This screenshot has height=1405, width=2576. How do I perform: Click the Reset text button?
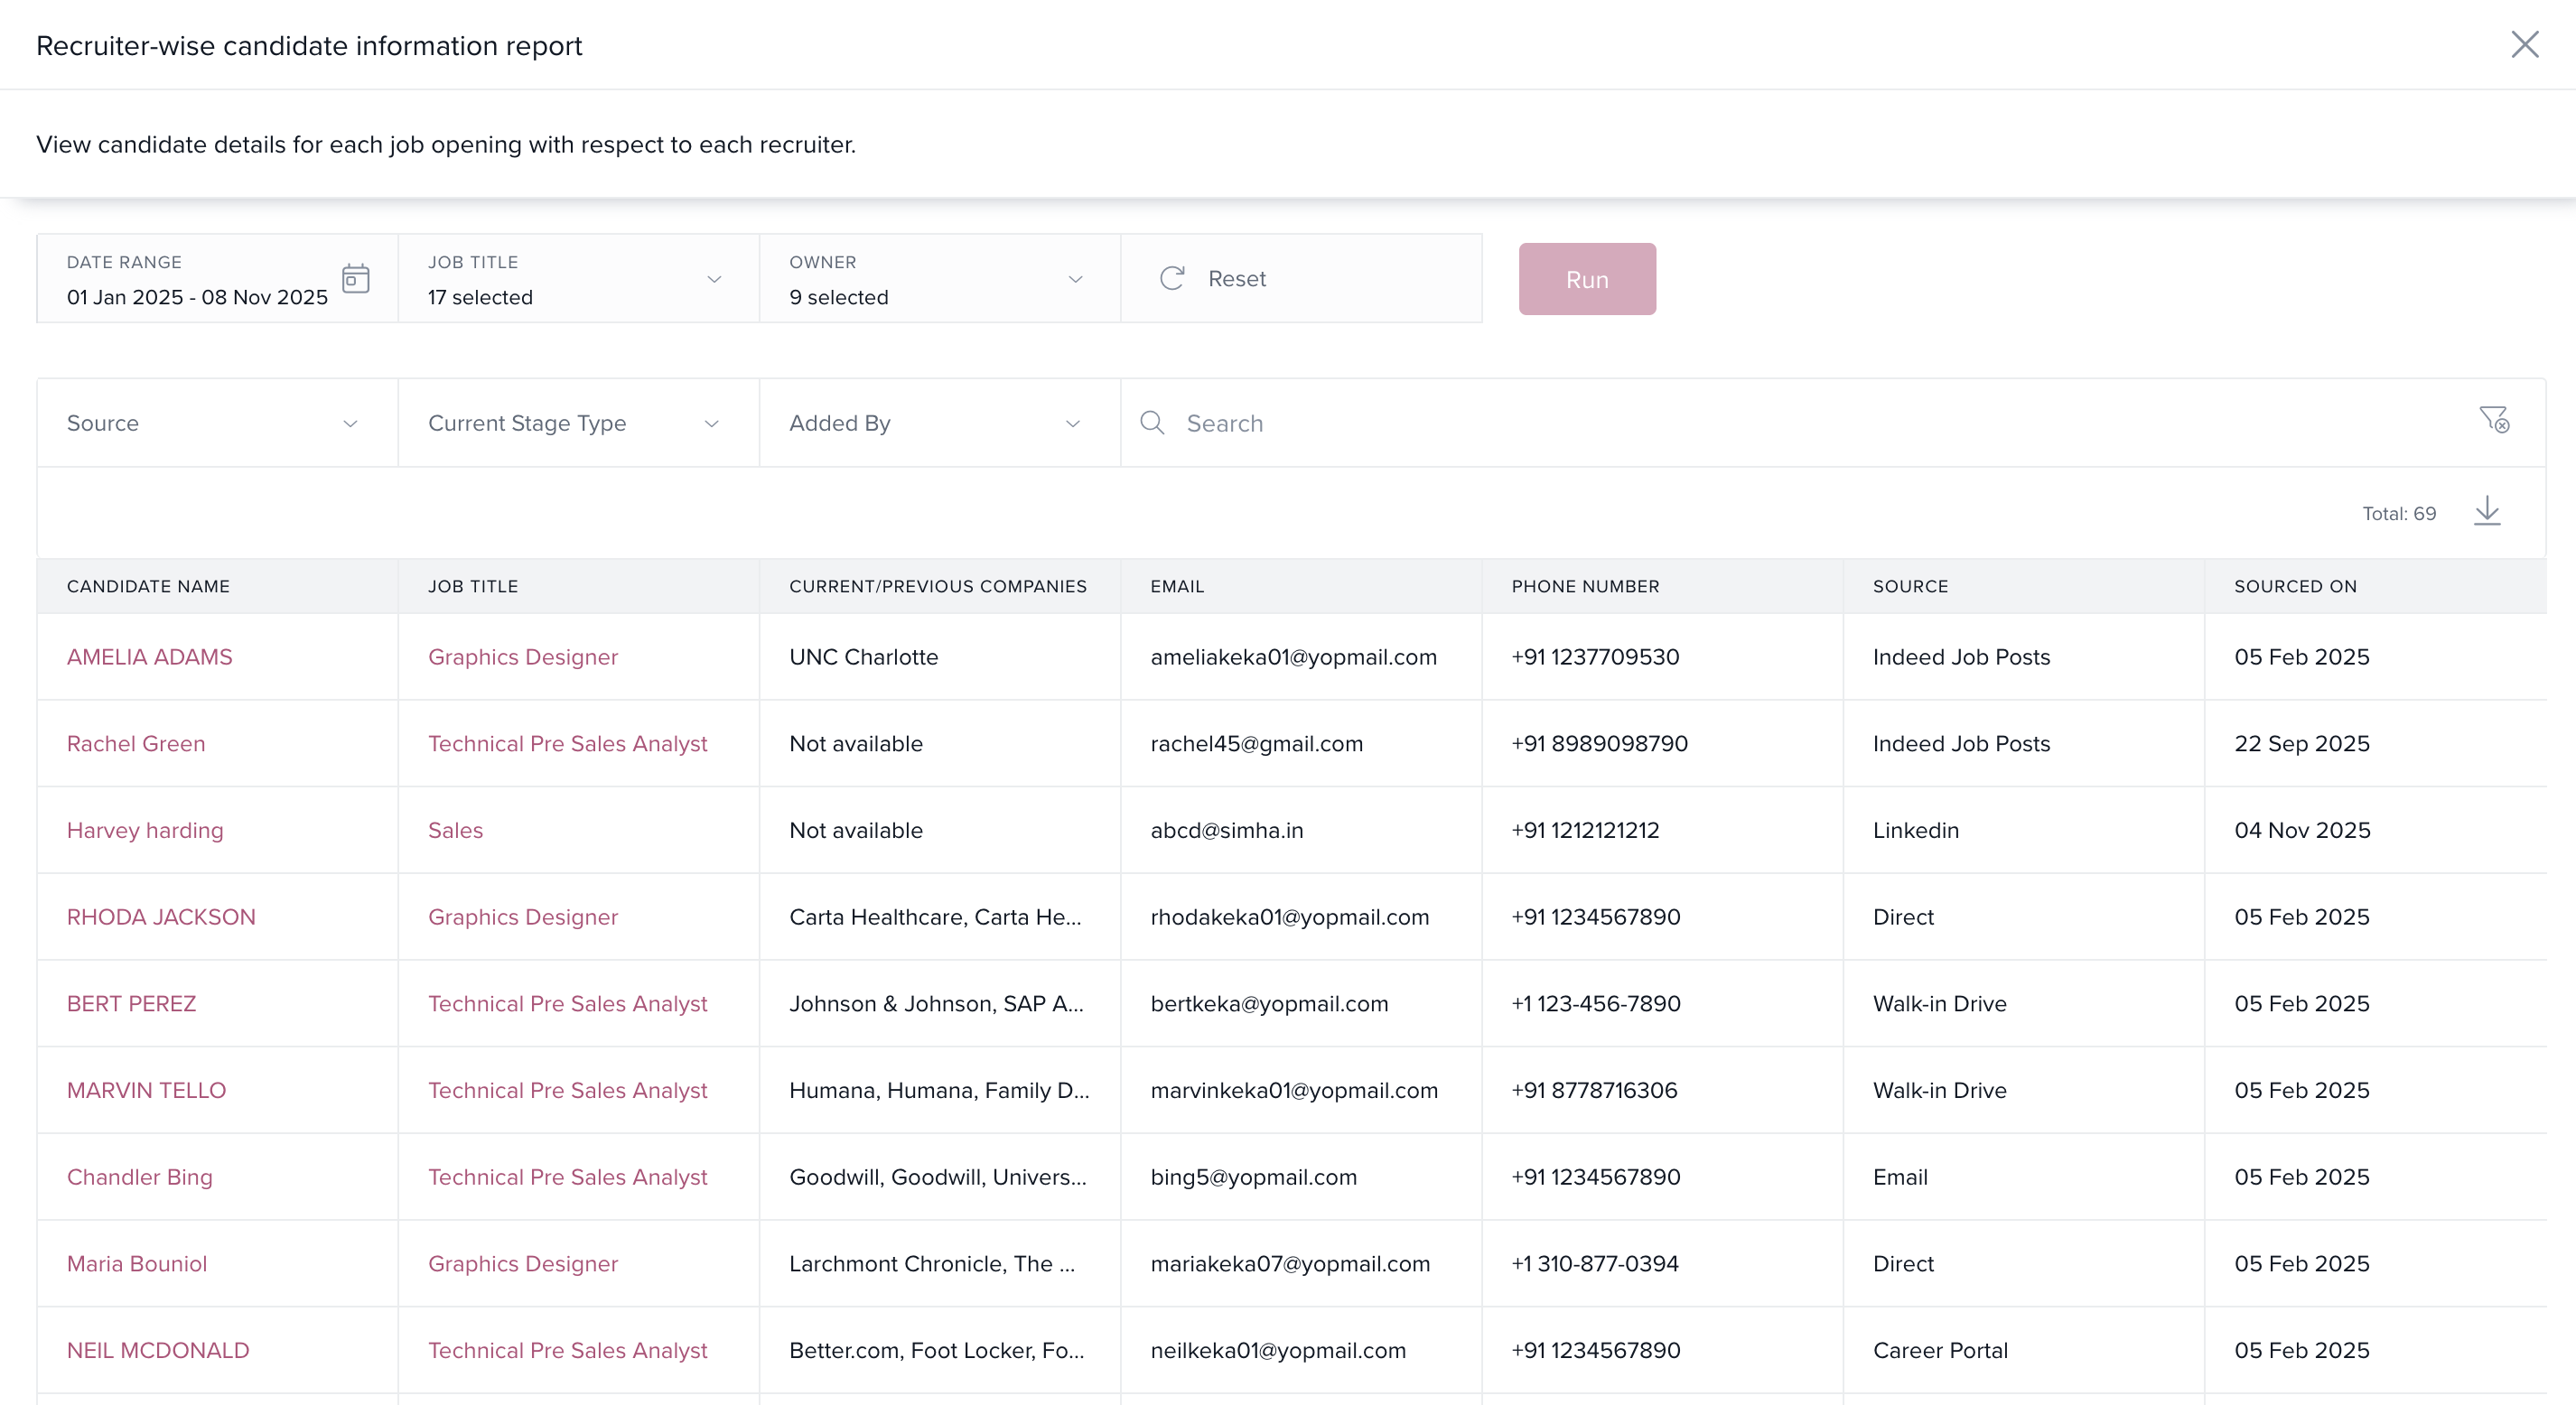(1236, 279)
